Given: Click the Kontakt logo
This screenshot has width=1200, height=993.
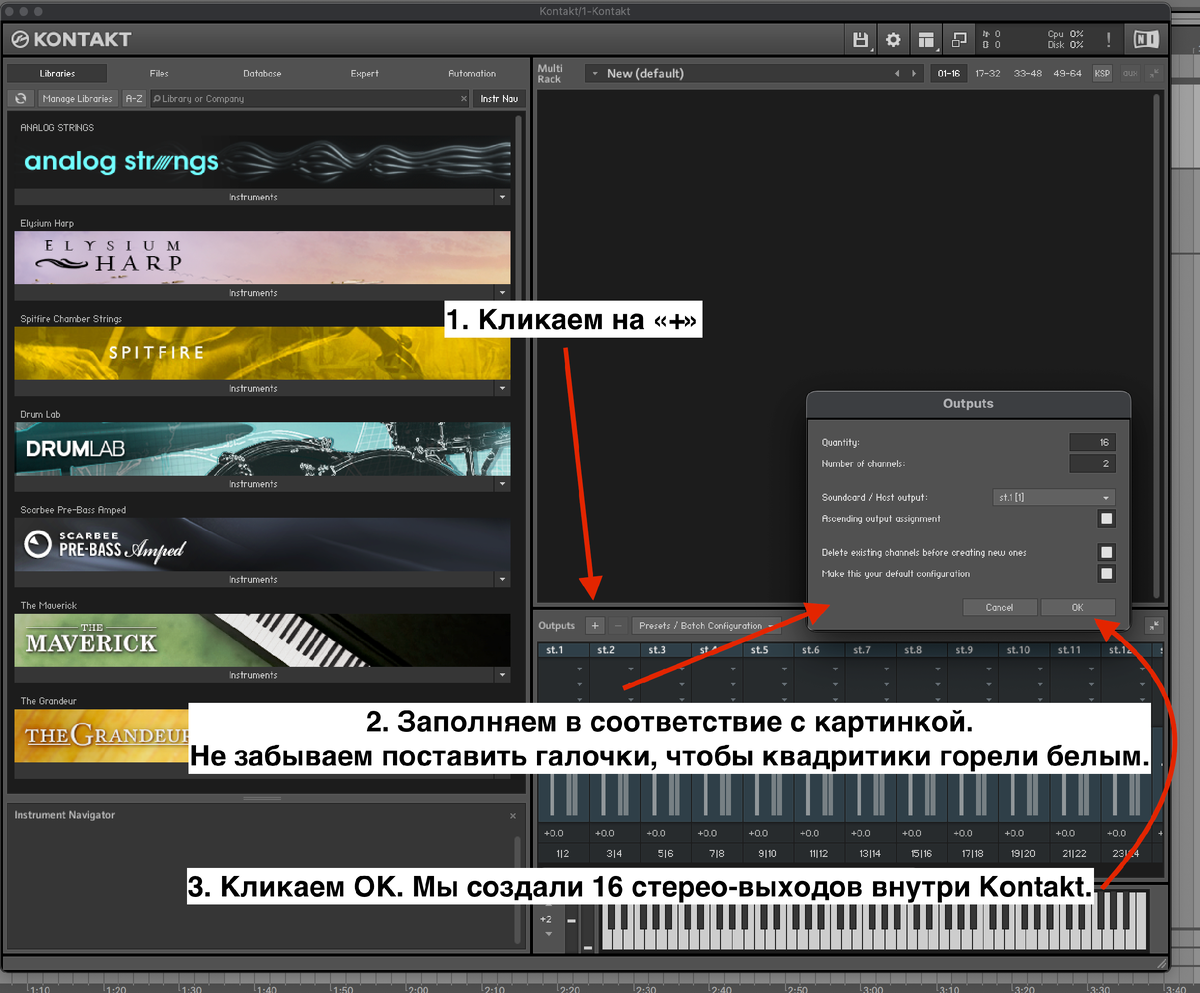Looking at the screenshot, I should click(x=70, y=40).
